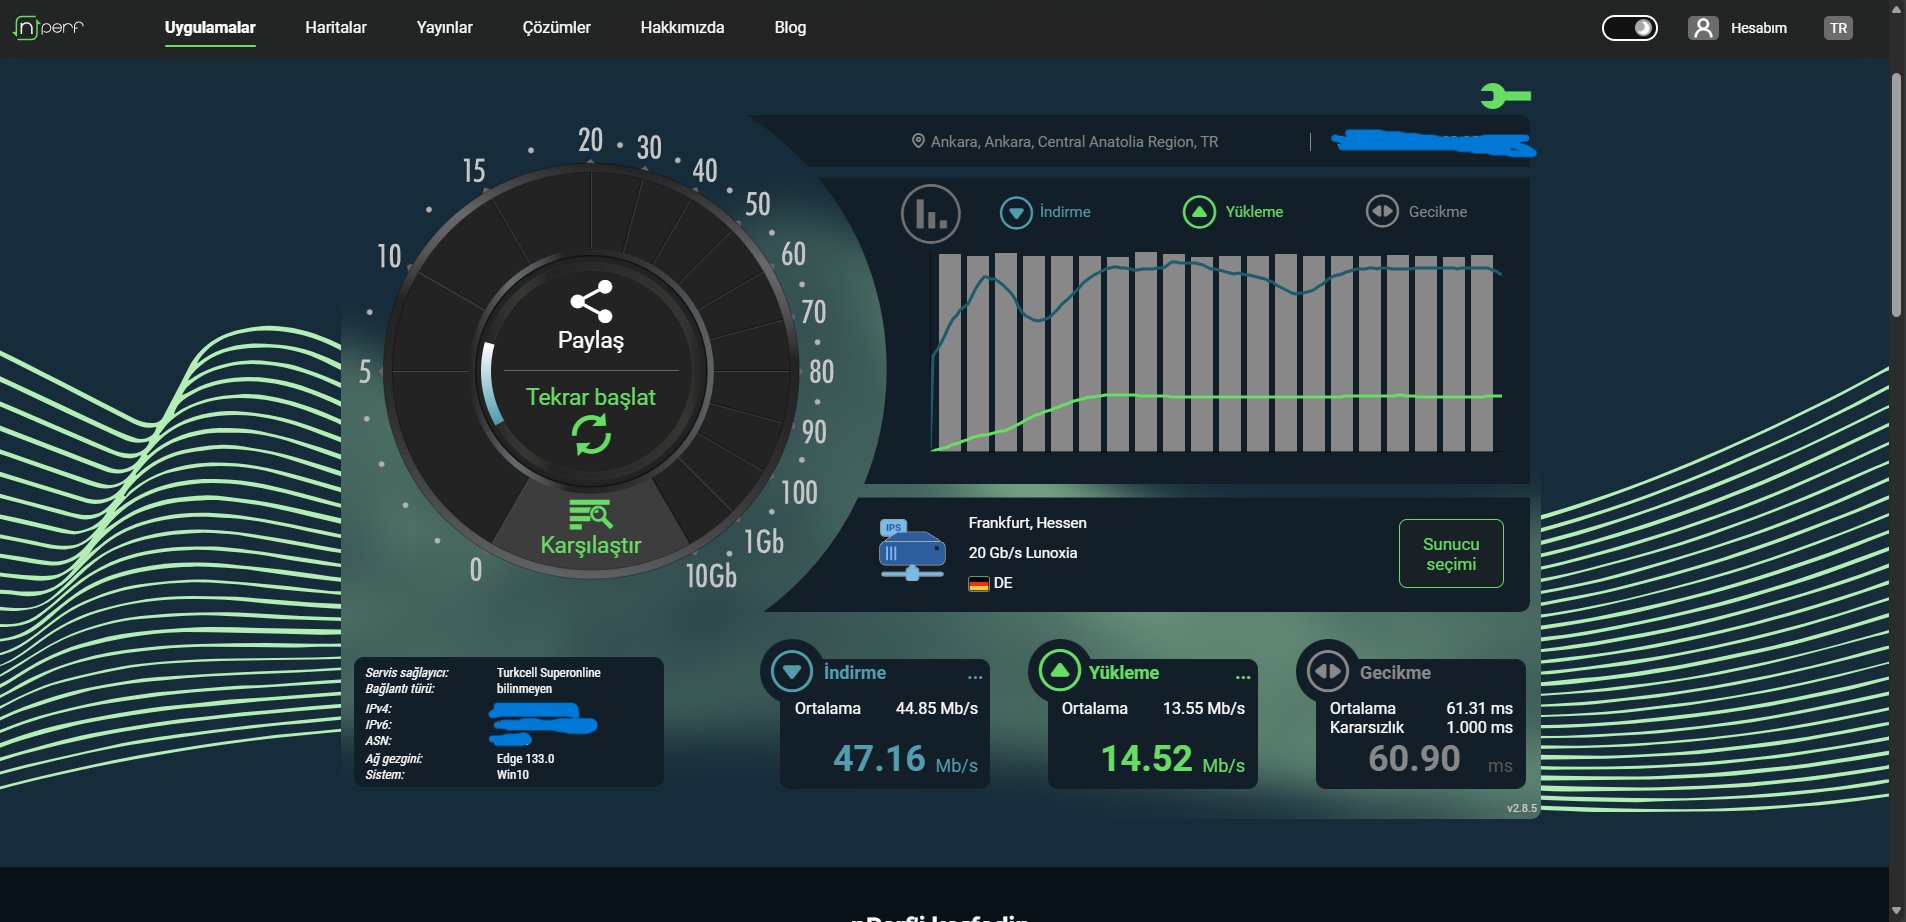
Task: Open the Blog link
Action: [x=790, y=28]
